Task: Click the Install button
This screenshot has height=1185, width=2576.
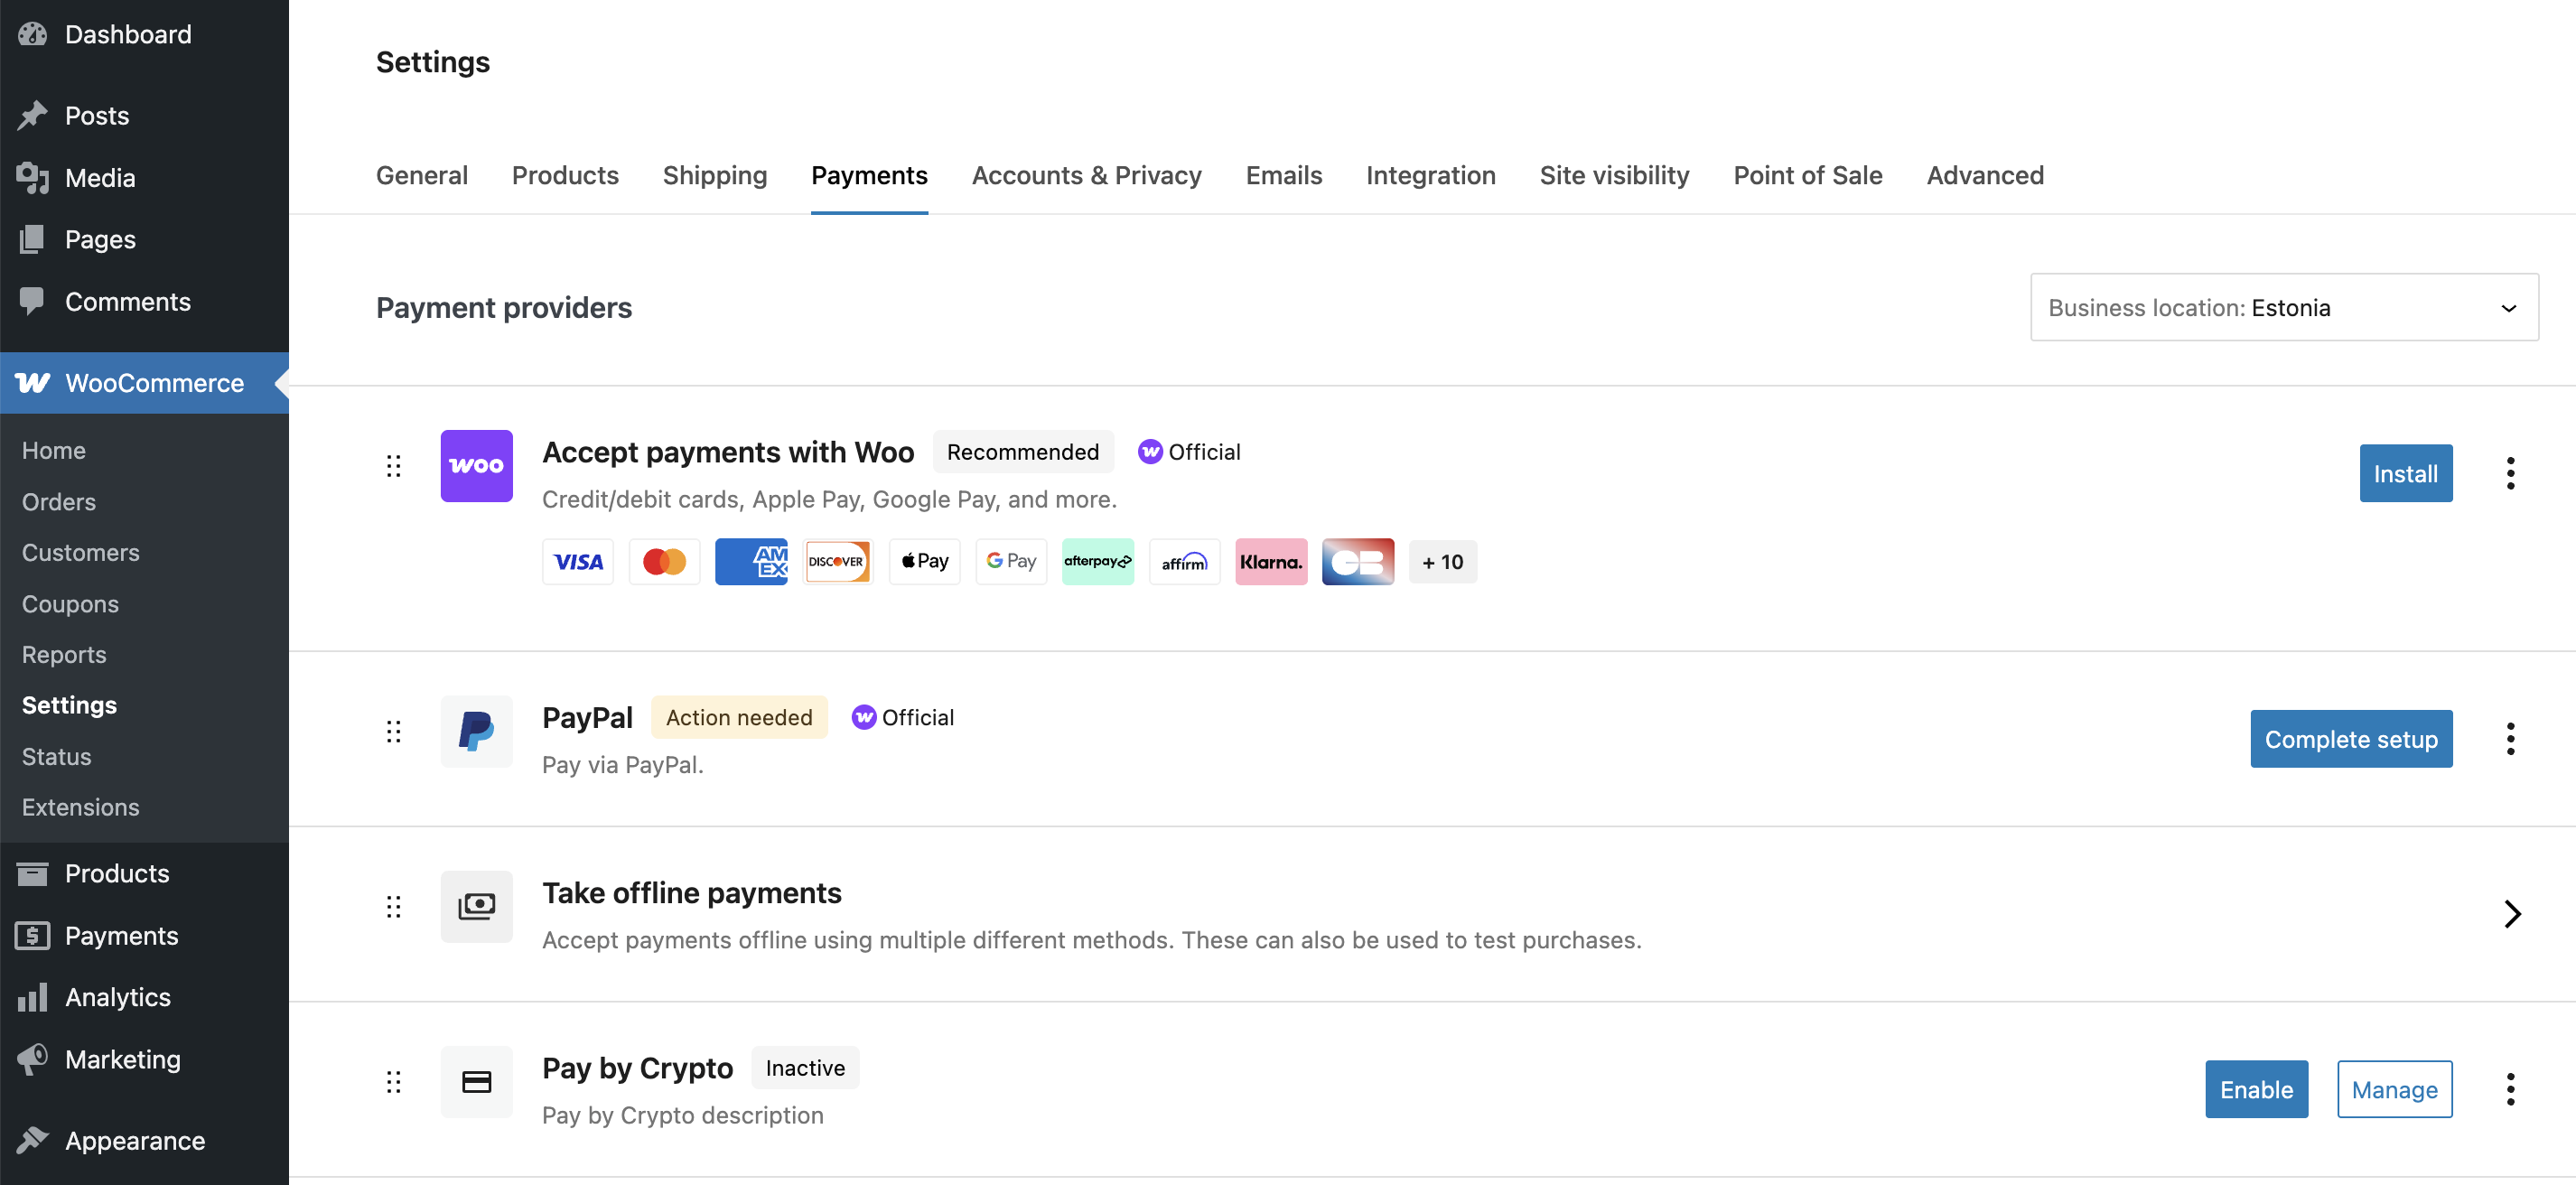Action: tap(2404, 473)
